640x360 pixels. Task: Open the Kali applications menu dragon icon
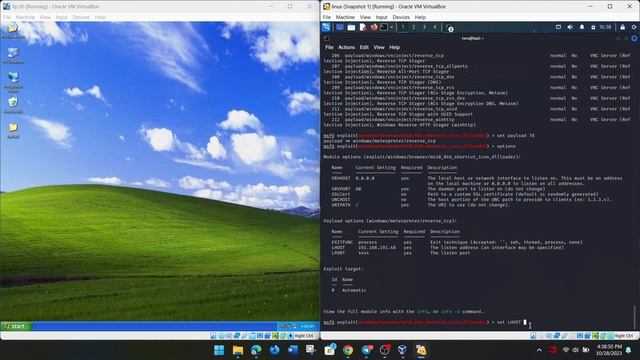326,27
